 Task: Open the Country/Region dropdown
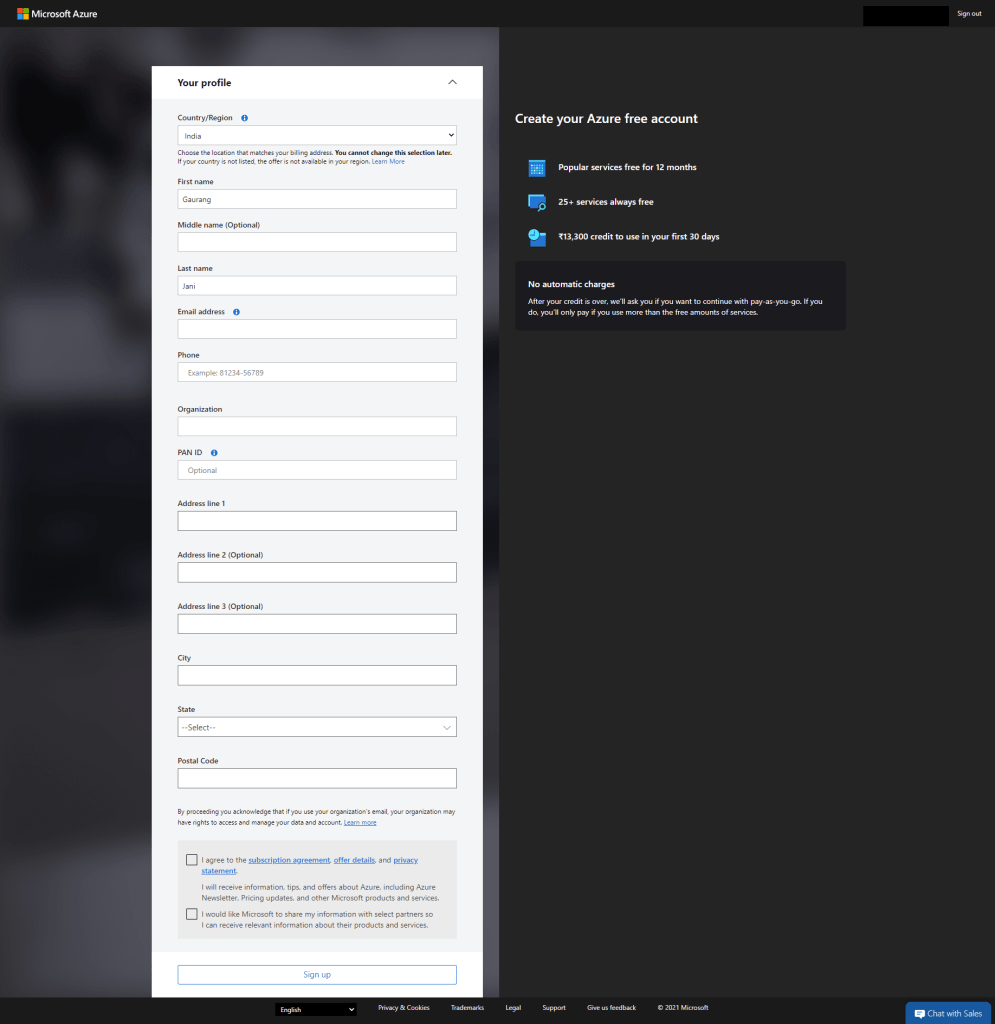317,135
